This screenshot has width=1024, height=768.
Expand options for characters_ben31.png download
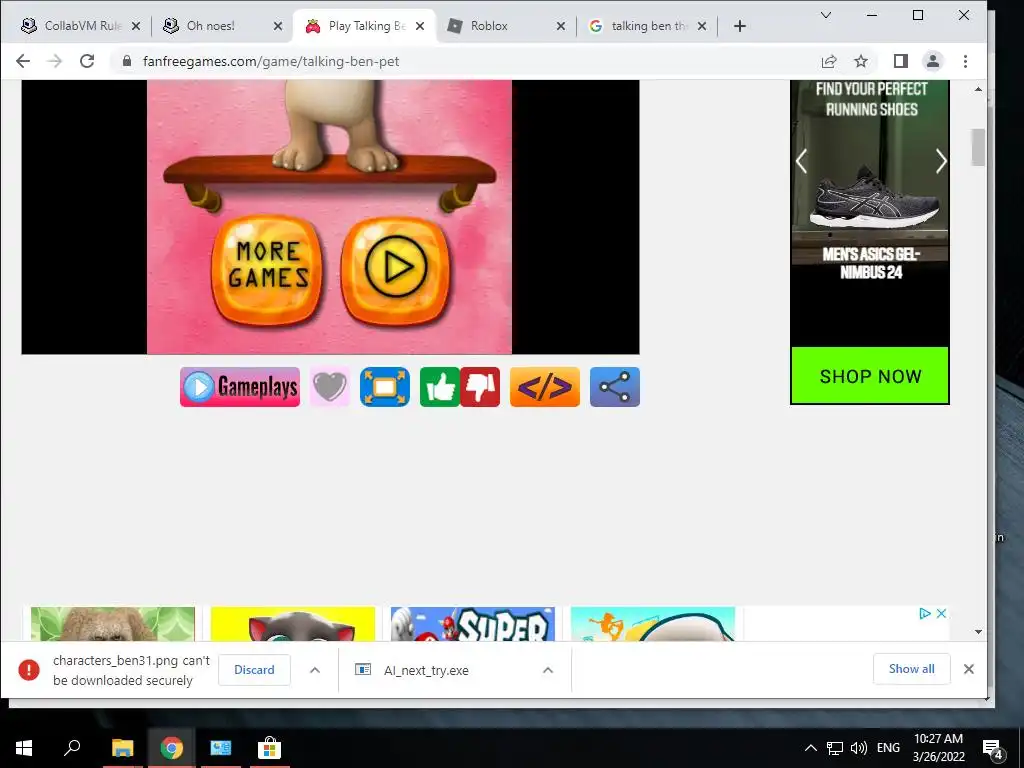[315, 670]
